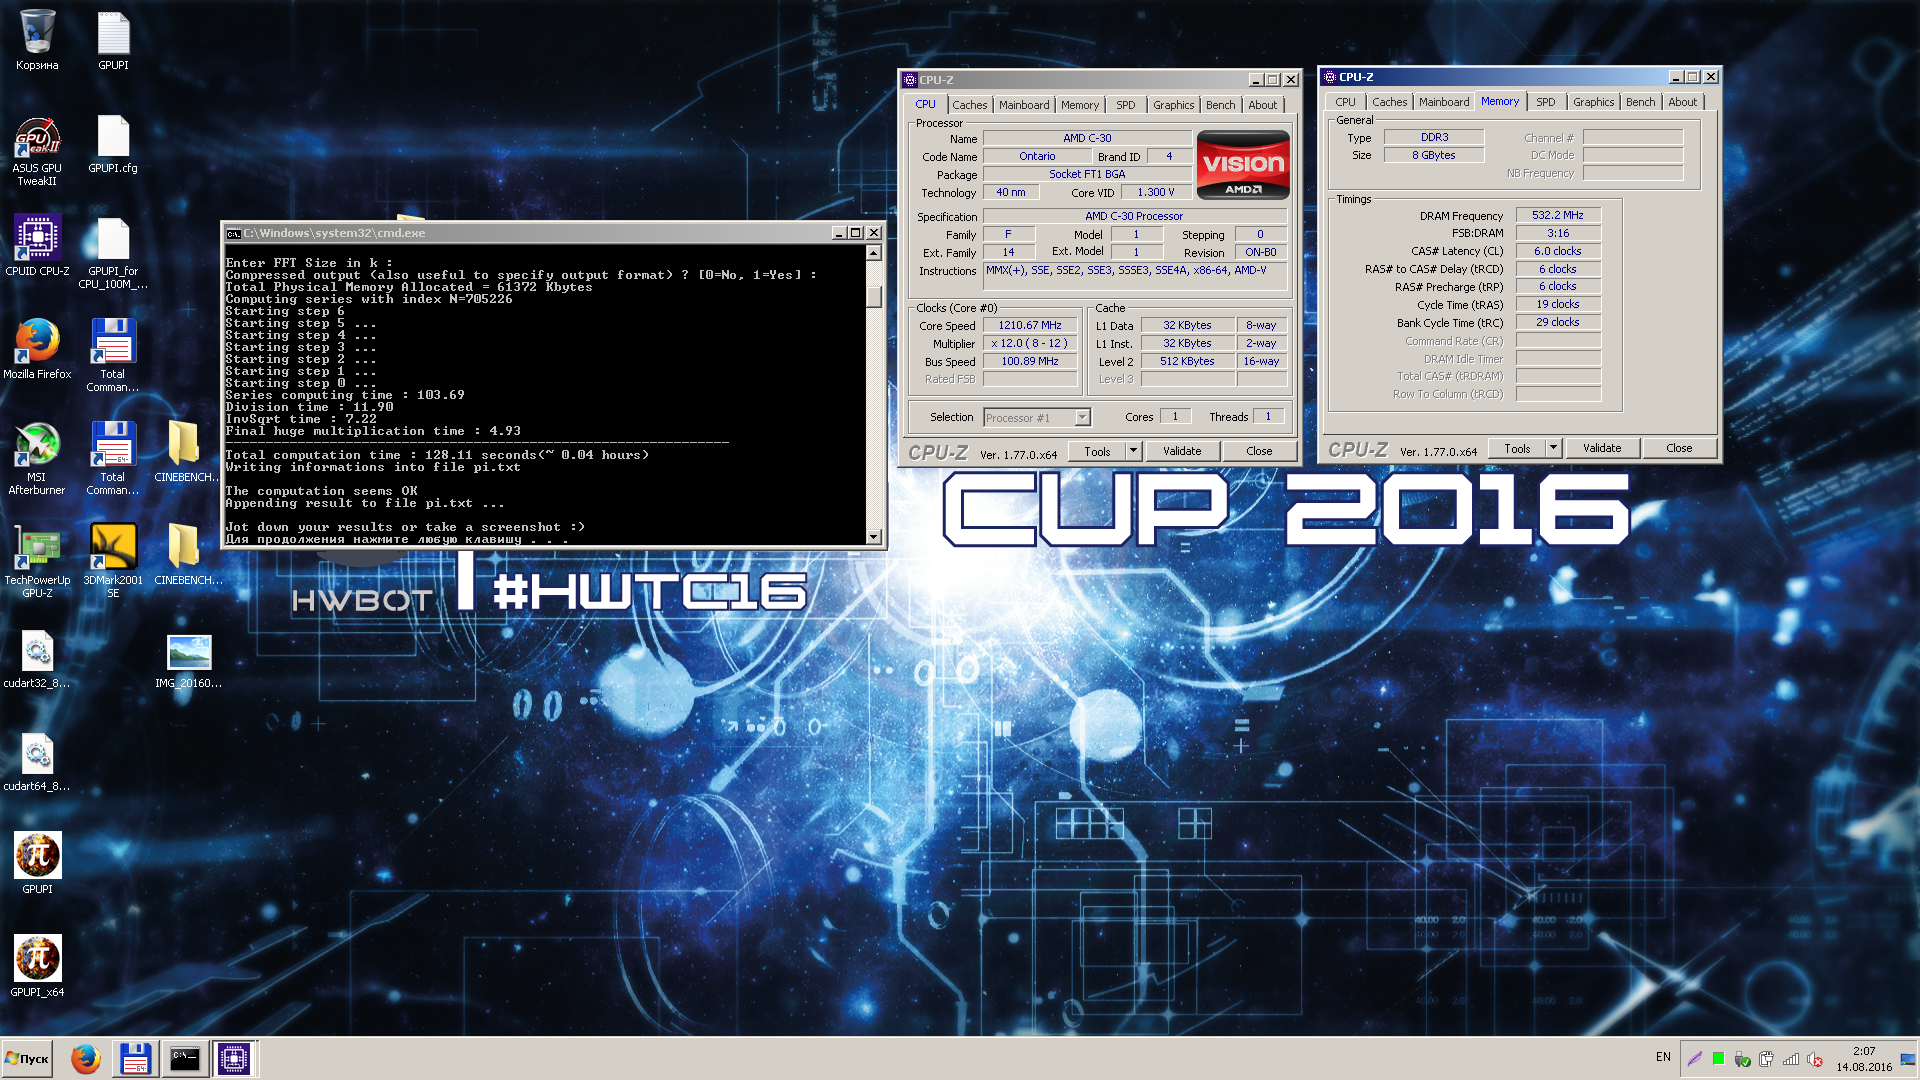Open Bench tab in left CPU-Z window
This screenshot has width=1920, height=1080.
pos(1220,105)
